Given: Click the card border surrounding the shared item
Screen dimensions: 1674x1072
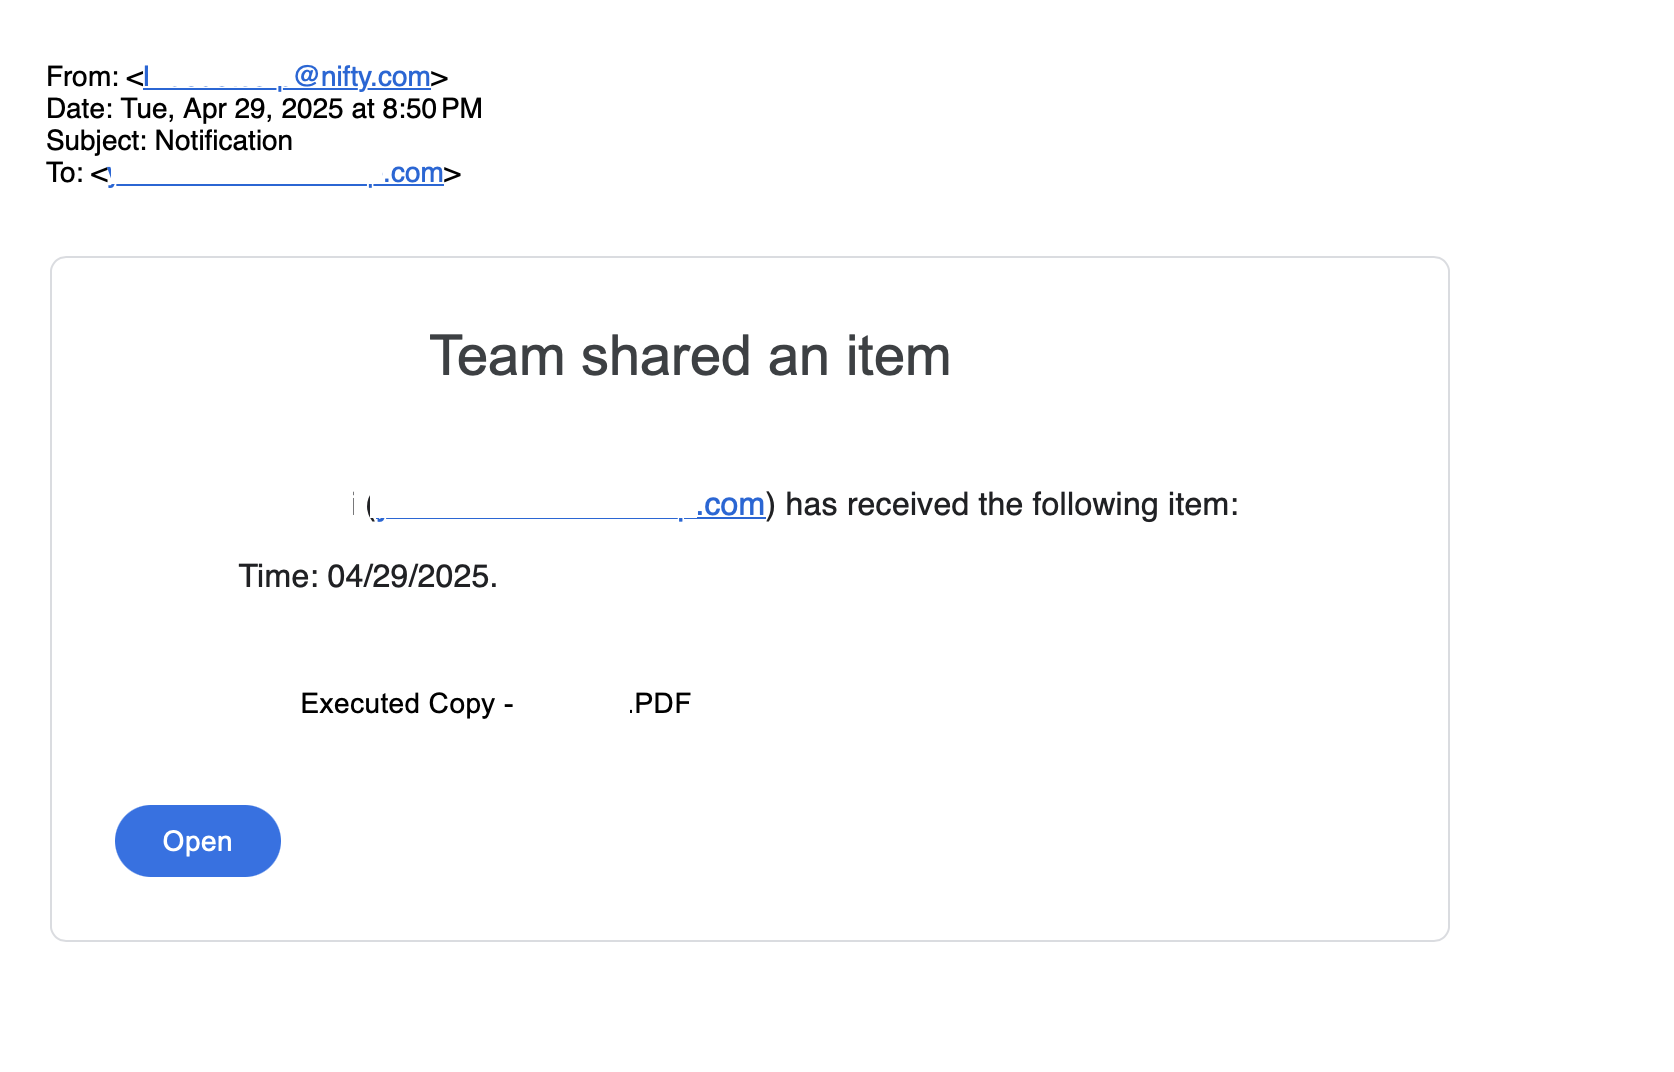Looking at the screenshot, I should click(750, 258).
